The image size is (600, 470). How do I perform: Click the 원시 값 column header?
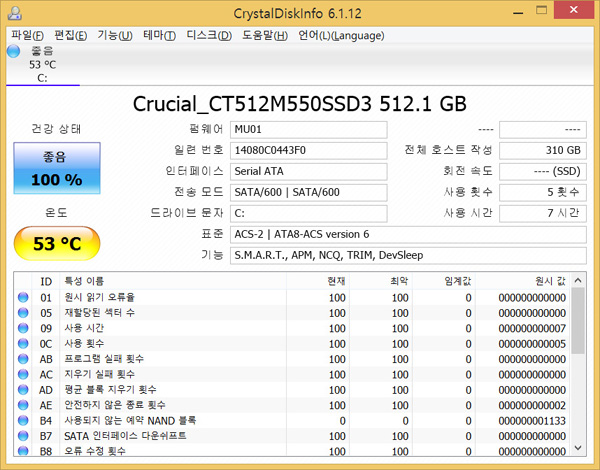click(522, 281)
